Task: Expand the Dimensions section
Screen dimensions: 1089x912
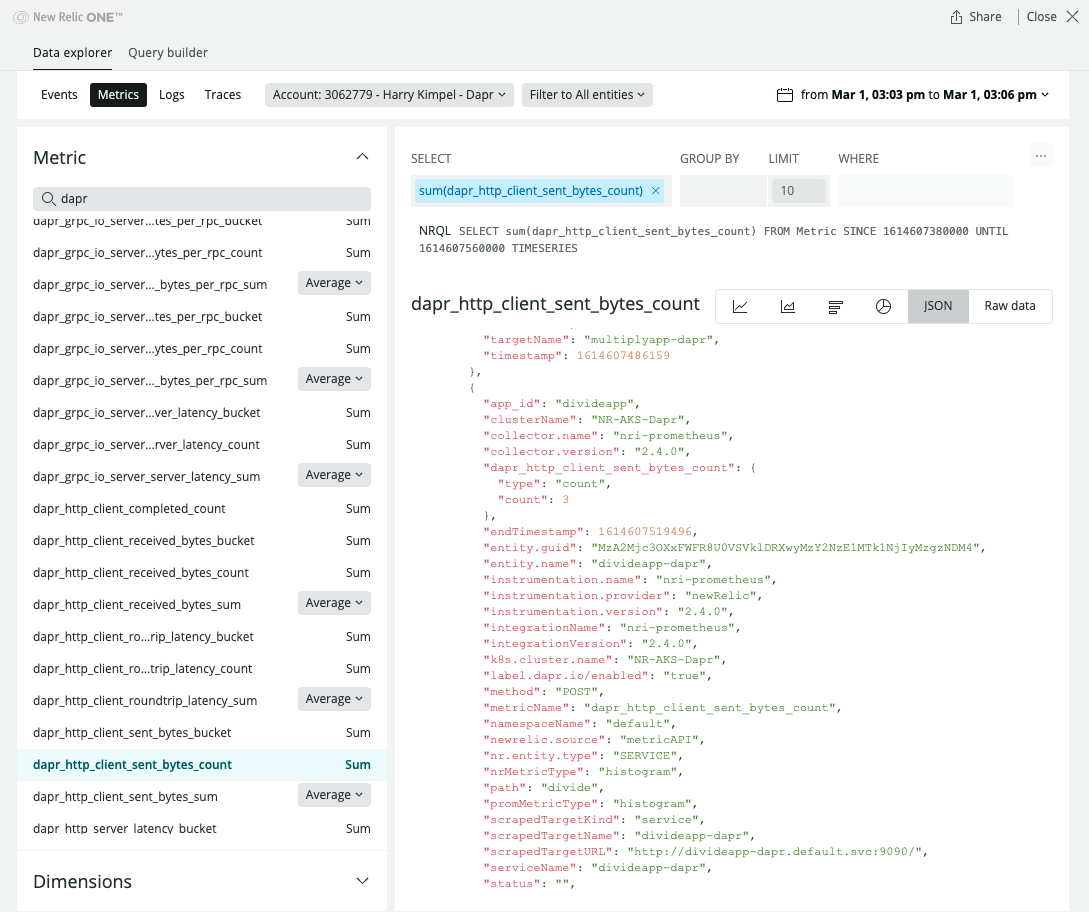Action: 362,881
